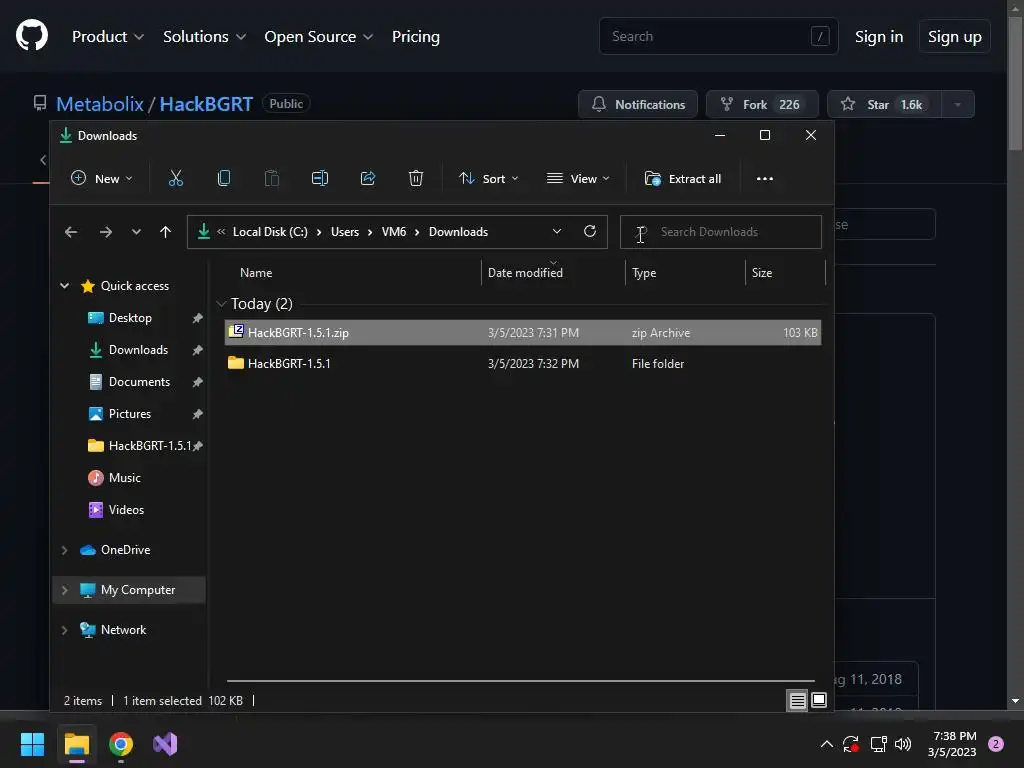Open the New item dropdown
Screen dimensions: 1024x768
click(101, 178)
